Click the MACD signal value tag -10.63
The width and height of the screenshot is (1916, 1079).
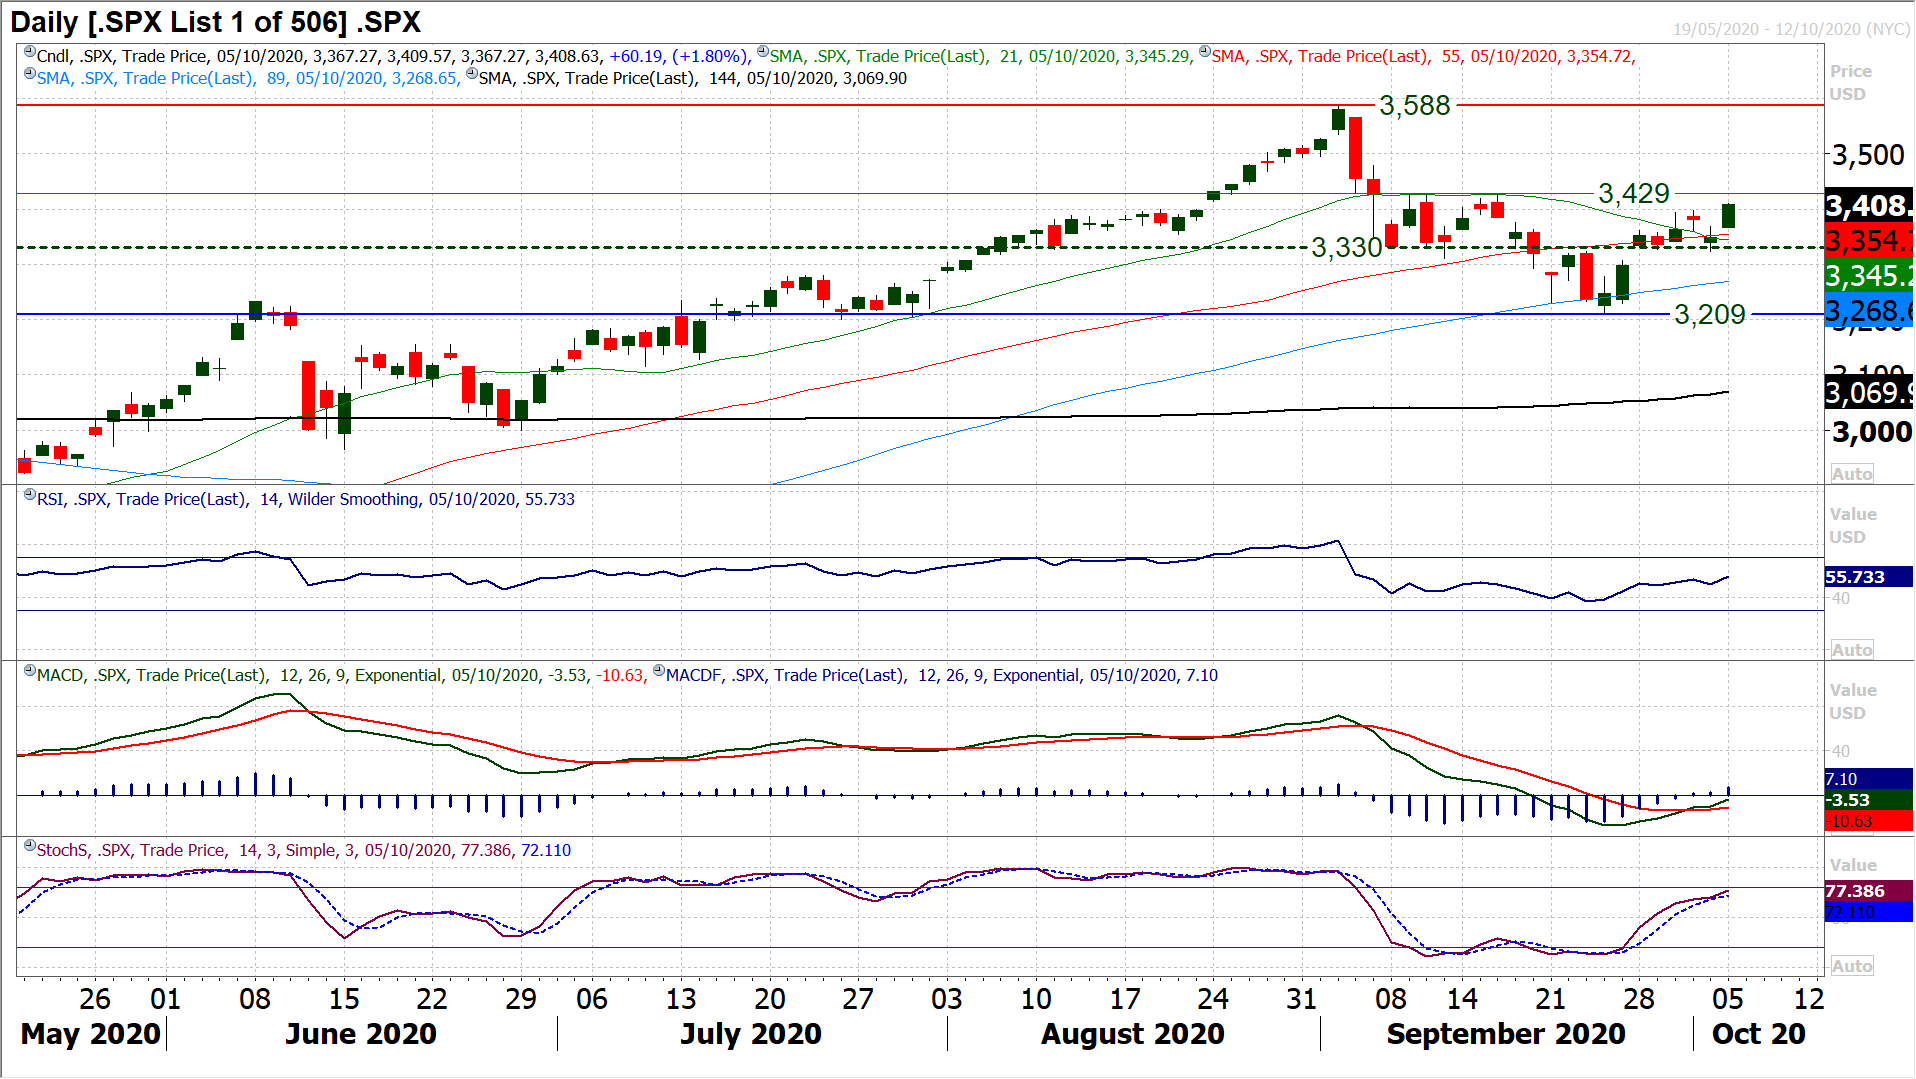coord(1869,821)
